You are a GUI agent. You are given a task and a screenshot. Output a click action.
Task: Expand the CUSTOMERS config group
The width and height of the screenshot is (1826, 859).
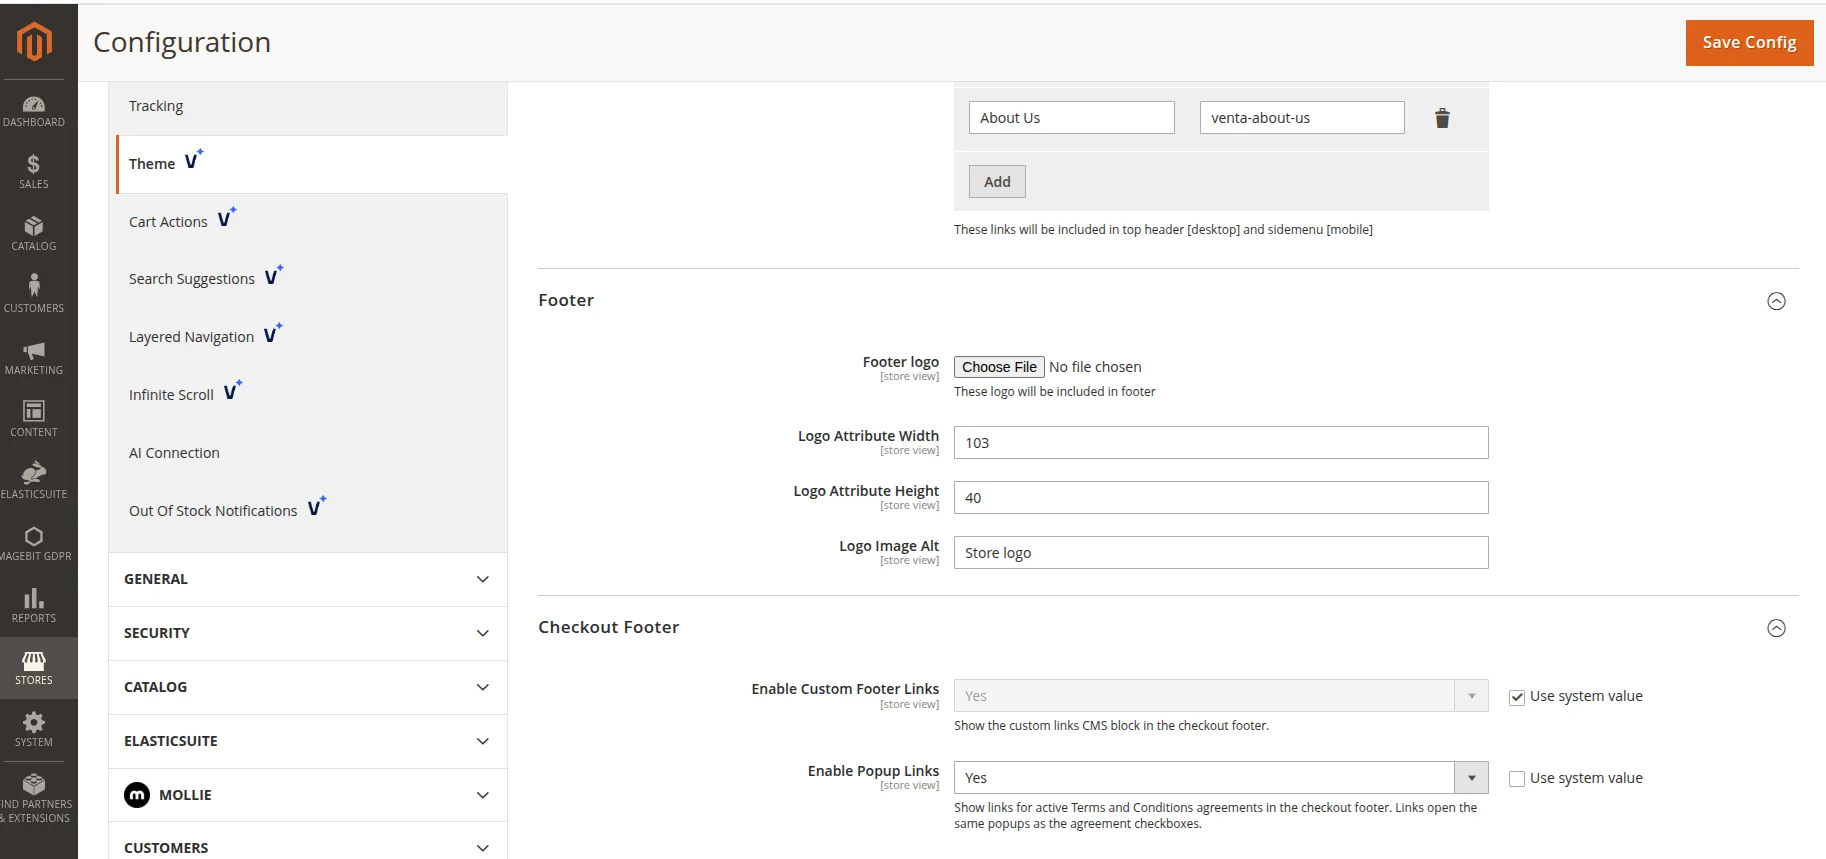[308, 847]
